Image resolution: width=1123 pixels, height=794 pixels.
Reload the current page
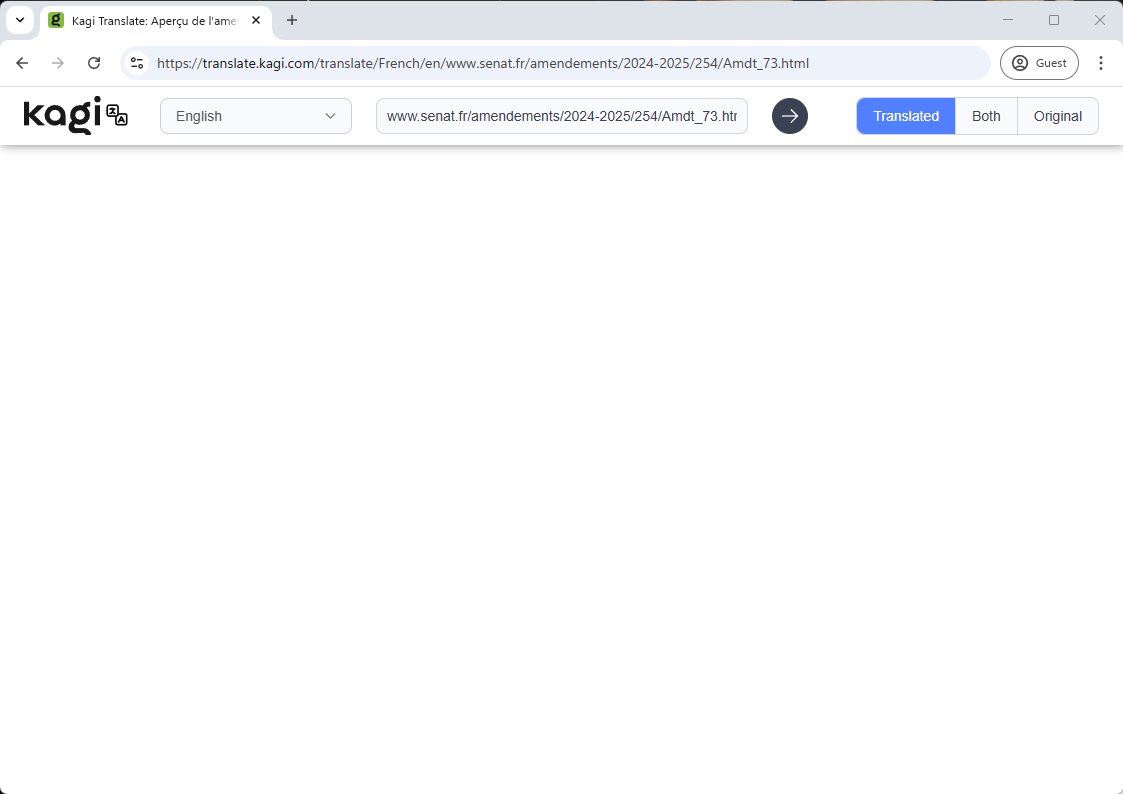[94, 63]
